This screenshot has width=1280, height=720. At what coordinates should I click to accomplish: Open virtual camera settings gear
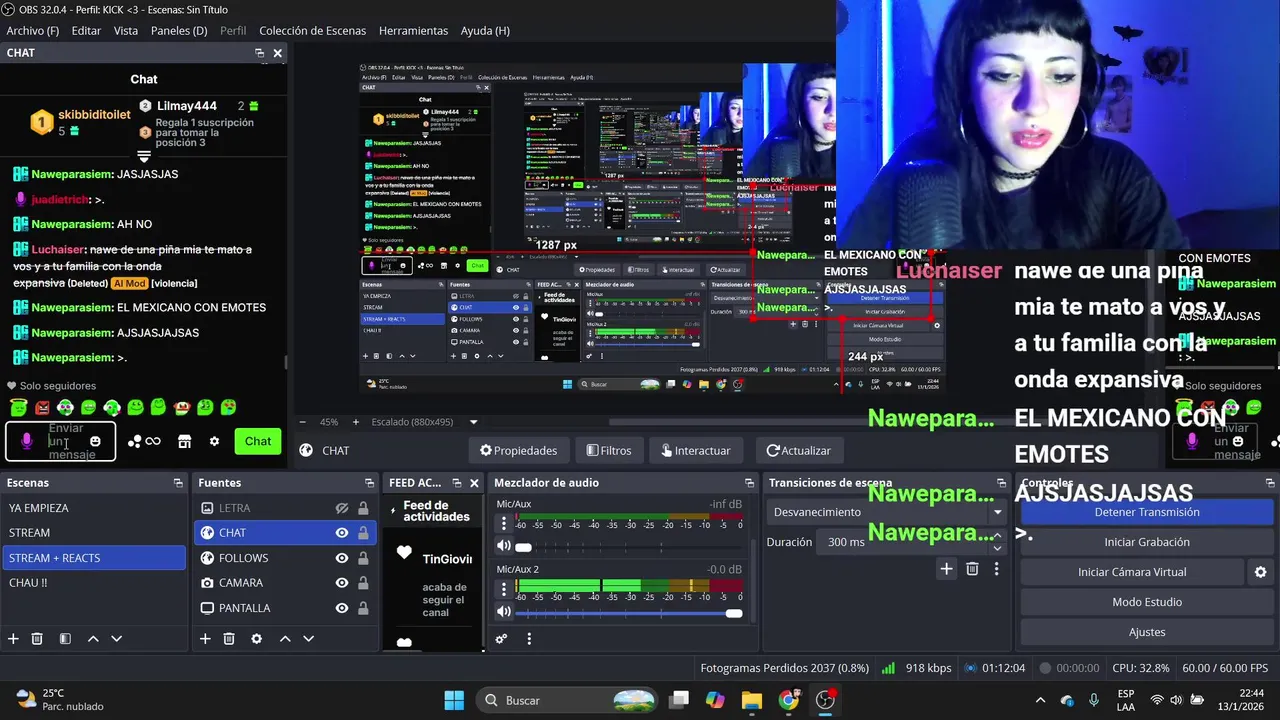[x=1260, y=572]
